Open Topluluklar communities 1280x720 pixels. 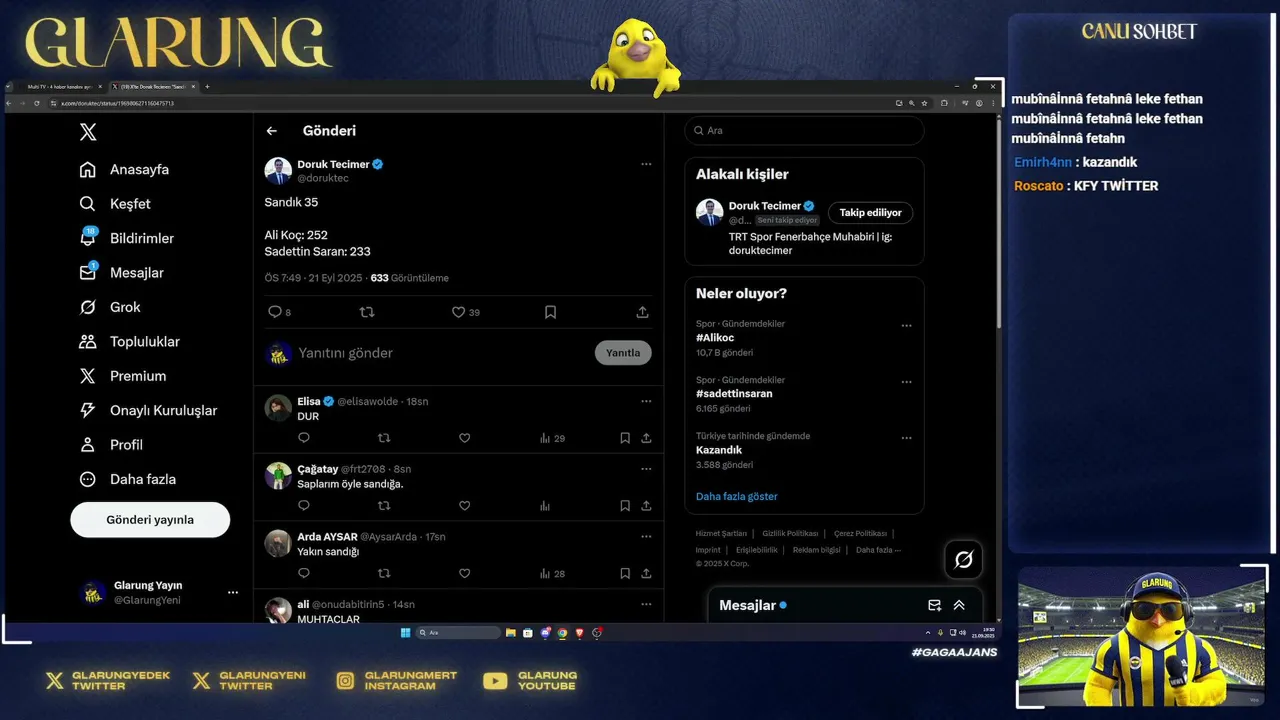click(130, 342)
